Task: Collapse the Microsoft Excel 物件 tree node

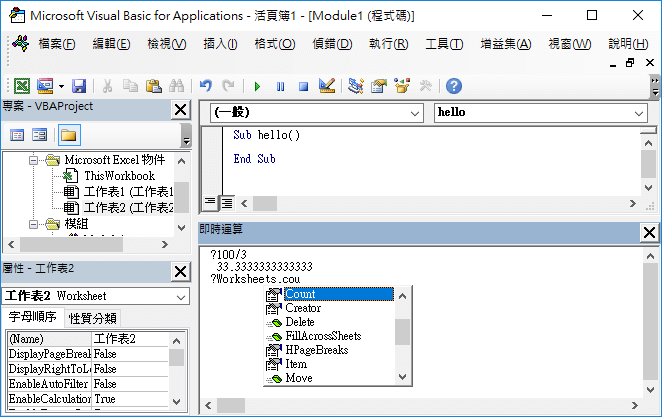Action: pyautogui.click(x=33, y=160)
